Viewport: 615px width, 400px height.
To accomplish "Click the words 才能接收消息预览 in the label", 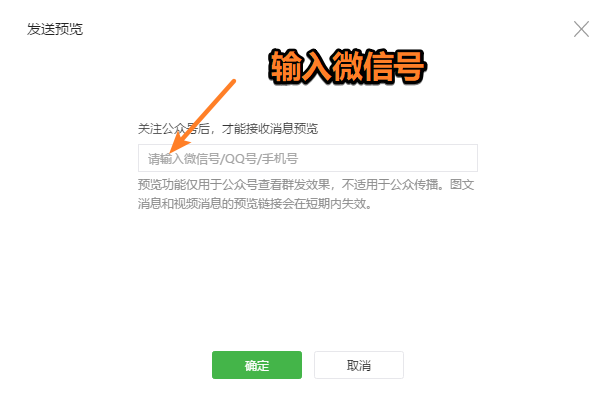I will tap(270, 129).
